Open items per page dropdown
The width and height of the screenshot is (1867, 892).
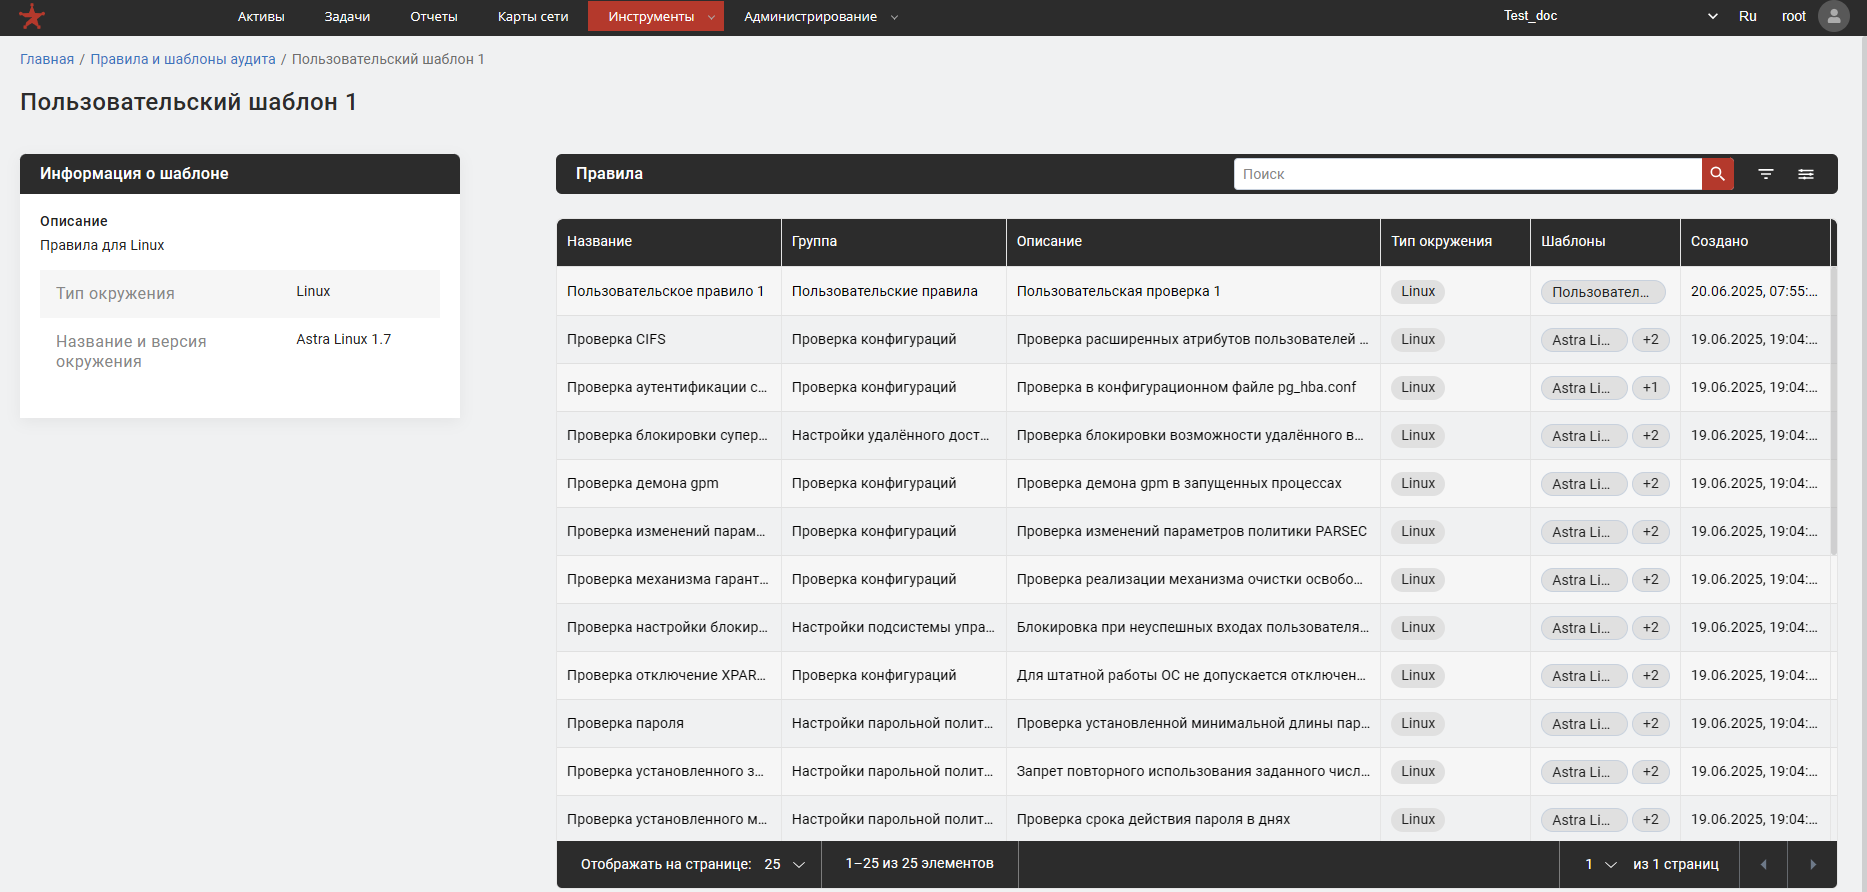[x=785, y=864]
